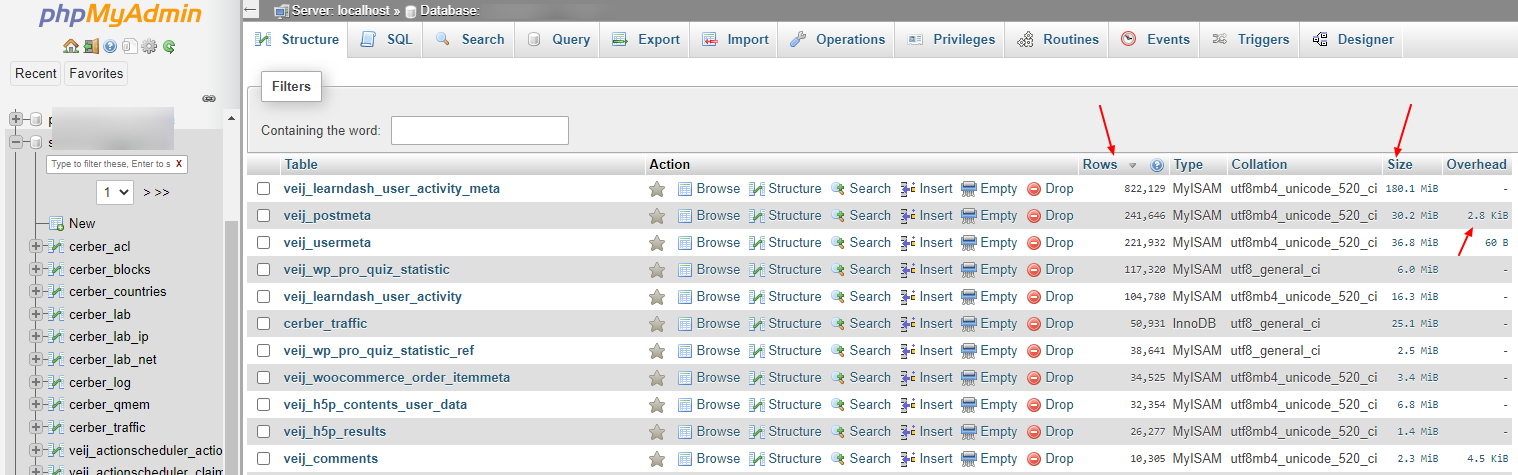Reload navigation panel green arrow icon
This screenshot has width=1518, height=475.
point(169,46)
